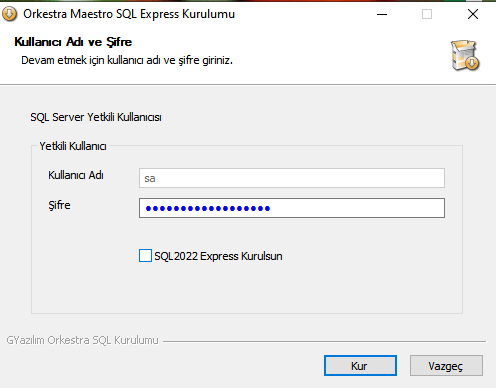
Task: Click the 'Şifre' field label
Action: point(59,205)
